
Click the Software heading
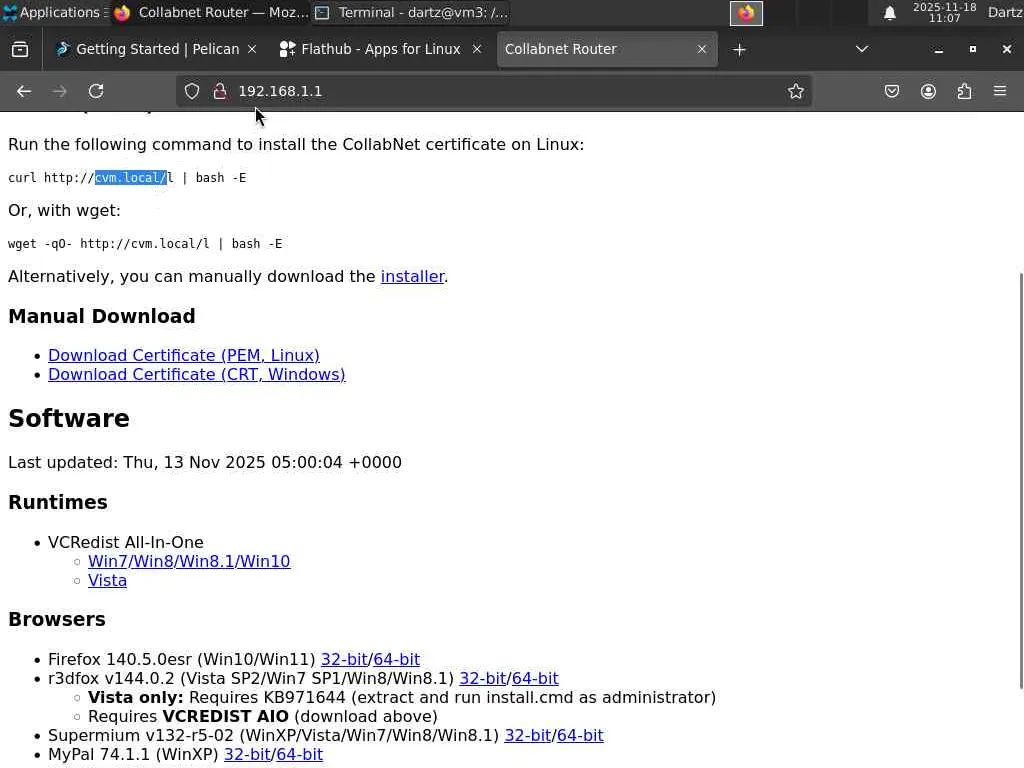pyautogui.click(x=69, y=419)
